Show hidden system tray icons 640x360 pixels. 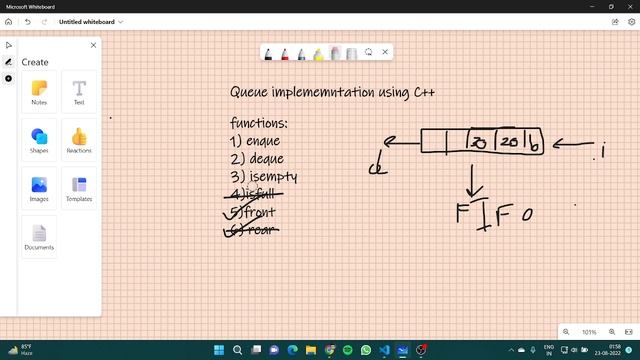point(511,350)
